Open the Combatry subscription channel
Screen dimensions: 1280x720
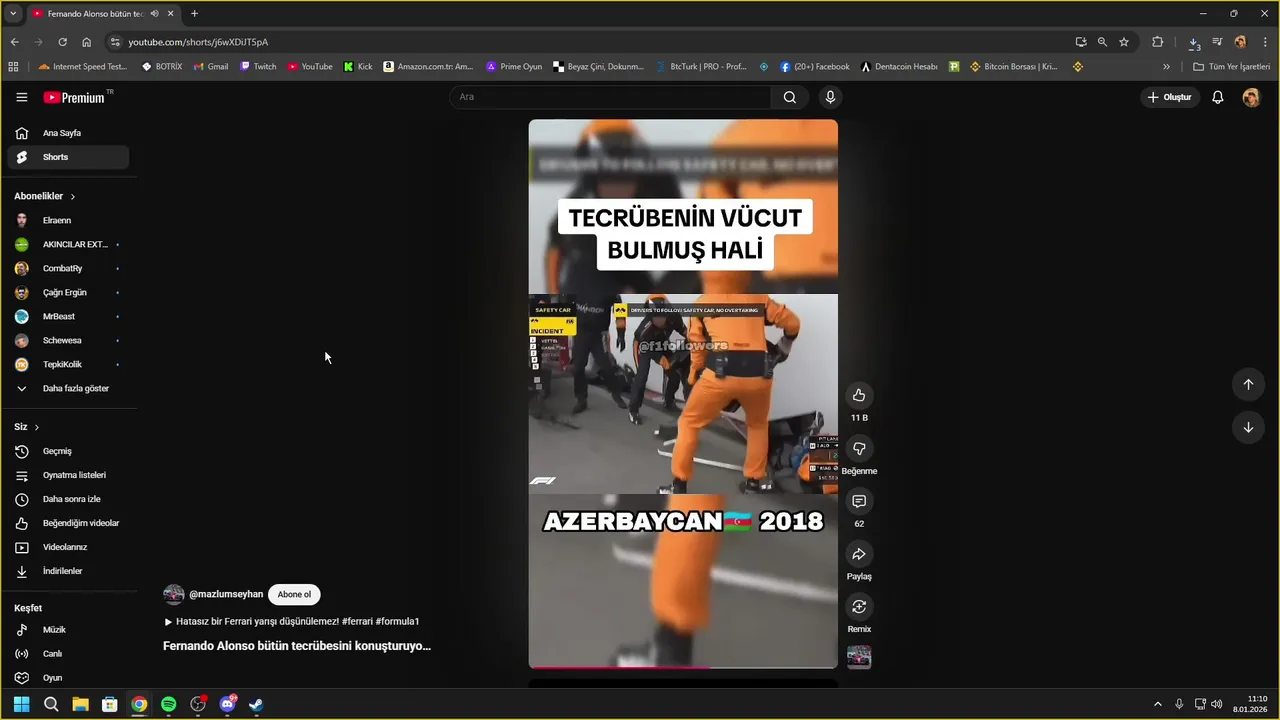tap(68, 268)
